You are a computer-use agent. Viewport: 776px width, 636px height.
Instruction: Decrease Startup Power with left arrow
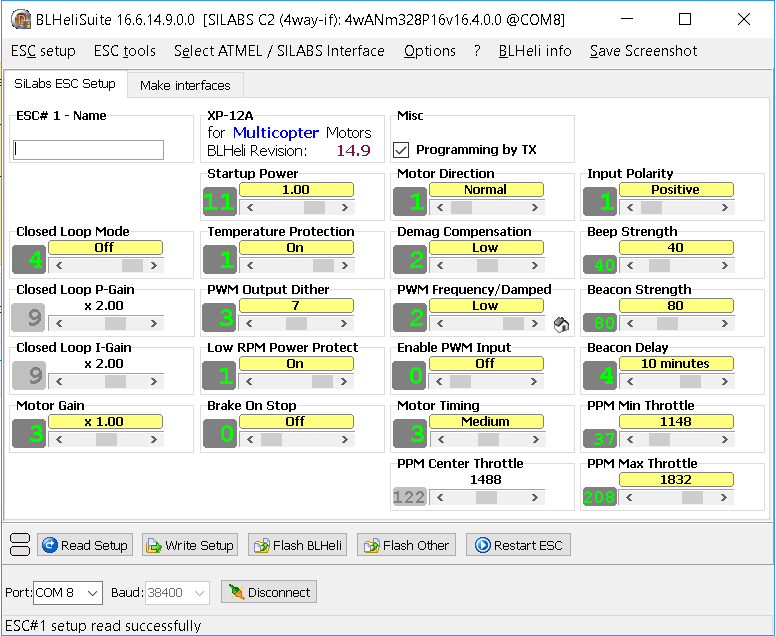point(250,208)
